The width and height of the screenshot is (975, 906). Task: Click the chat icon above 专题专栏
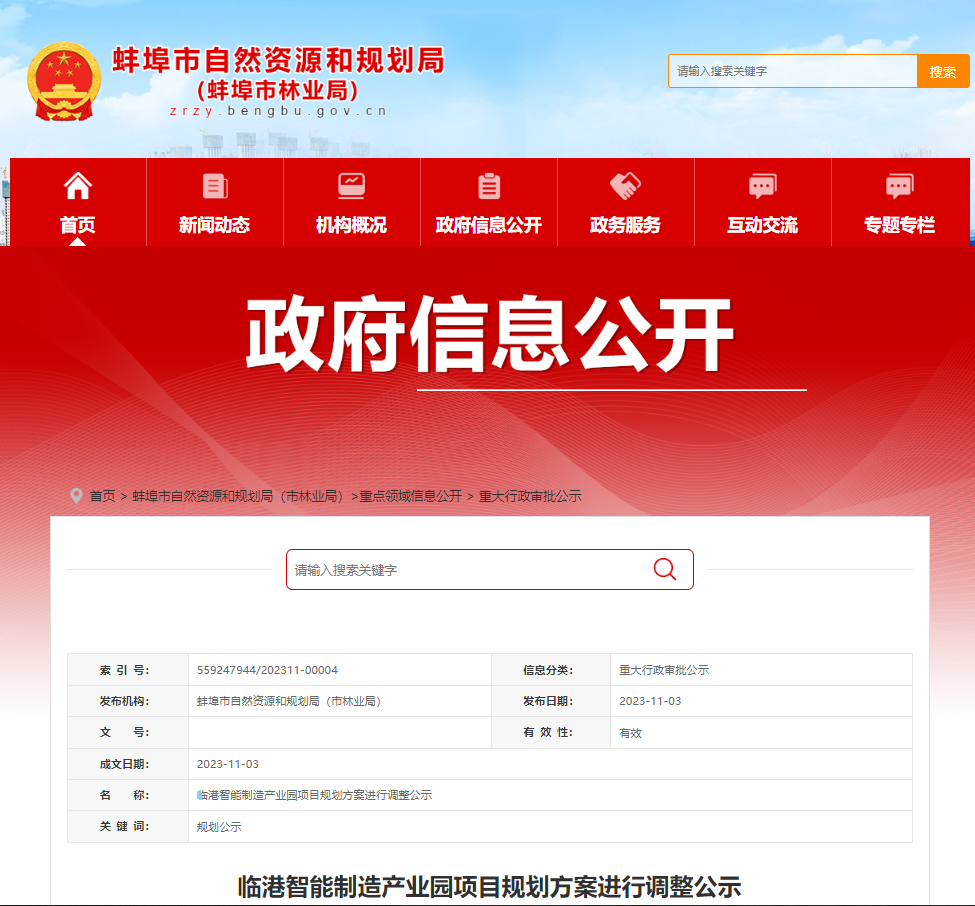[x=899, y=186]
